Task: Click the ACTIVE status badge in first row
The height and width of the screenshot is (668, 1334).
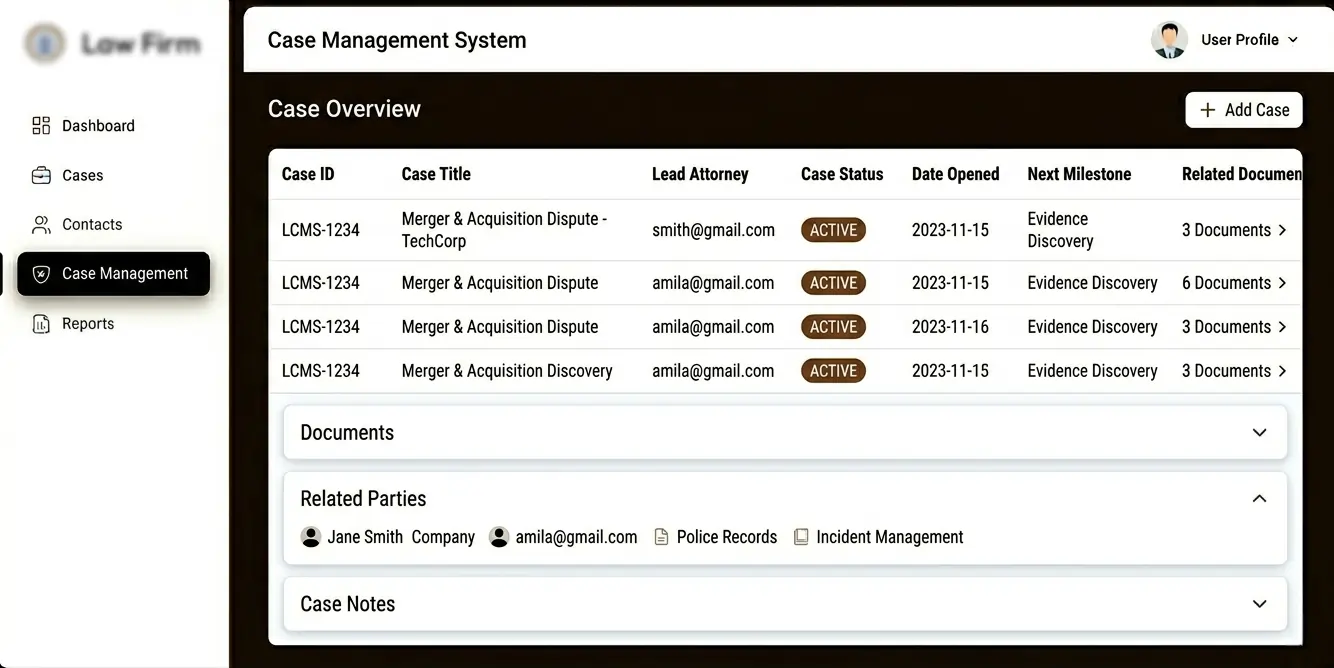Action: 833,230
